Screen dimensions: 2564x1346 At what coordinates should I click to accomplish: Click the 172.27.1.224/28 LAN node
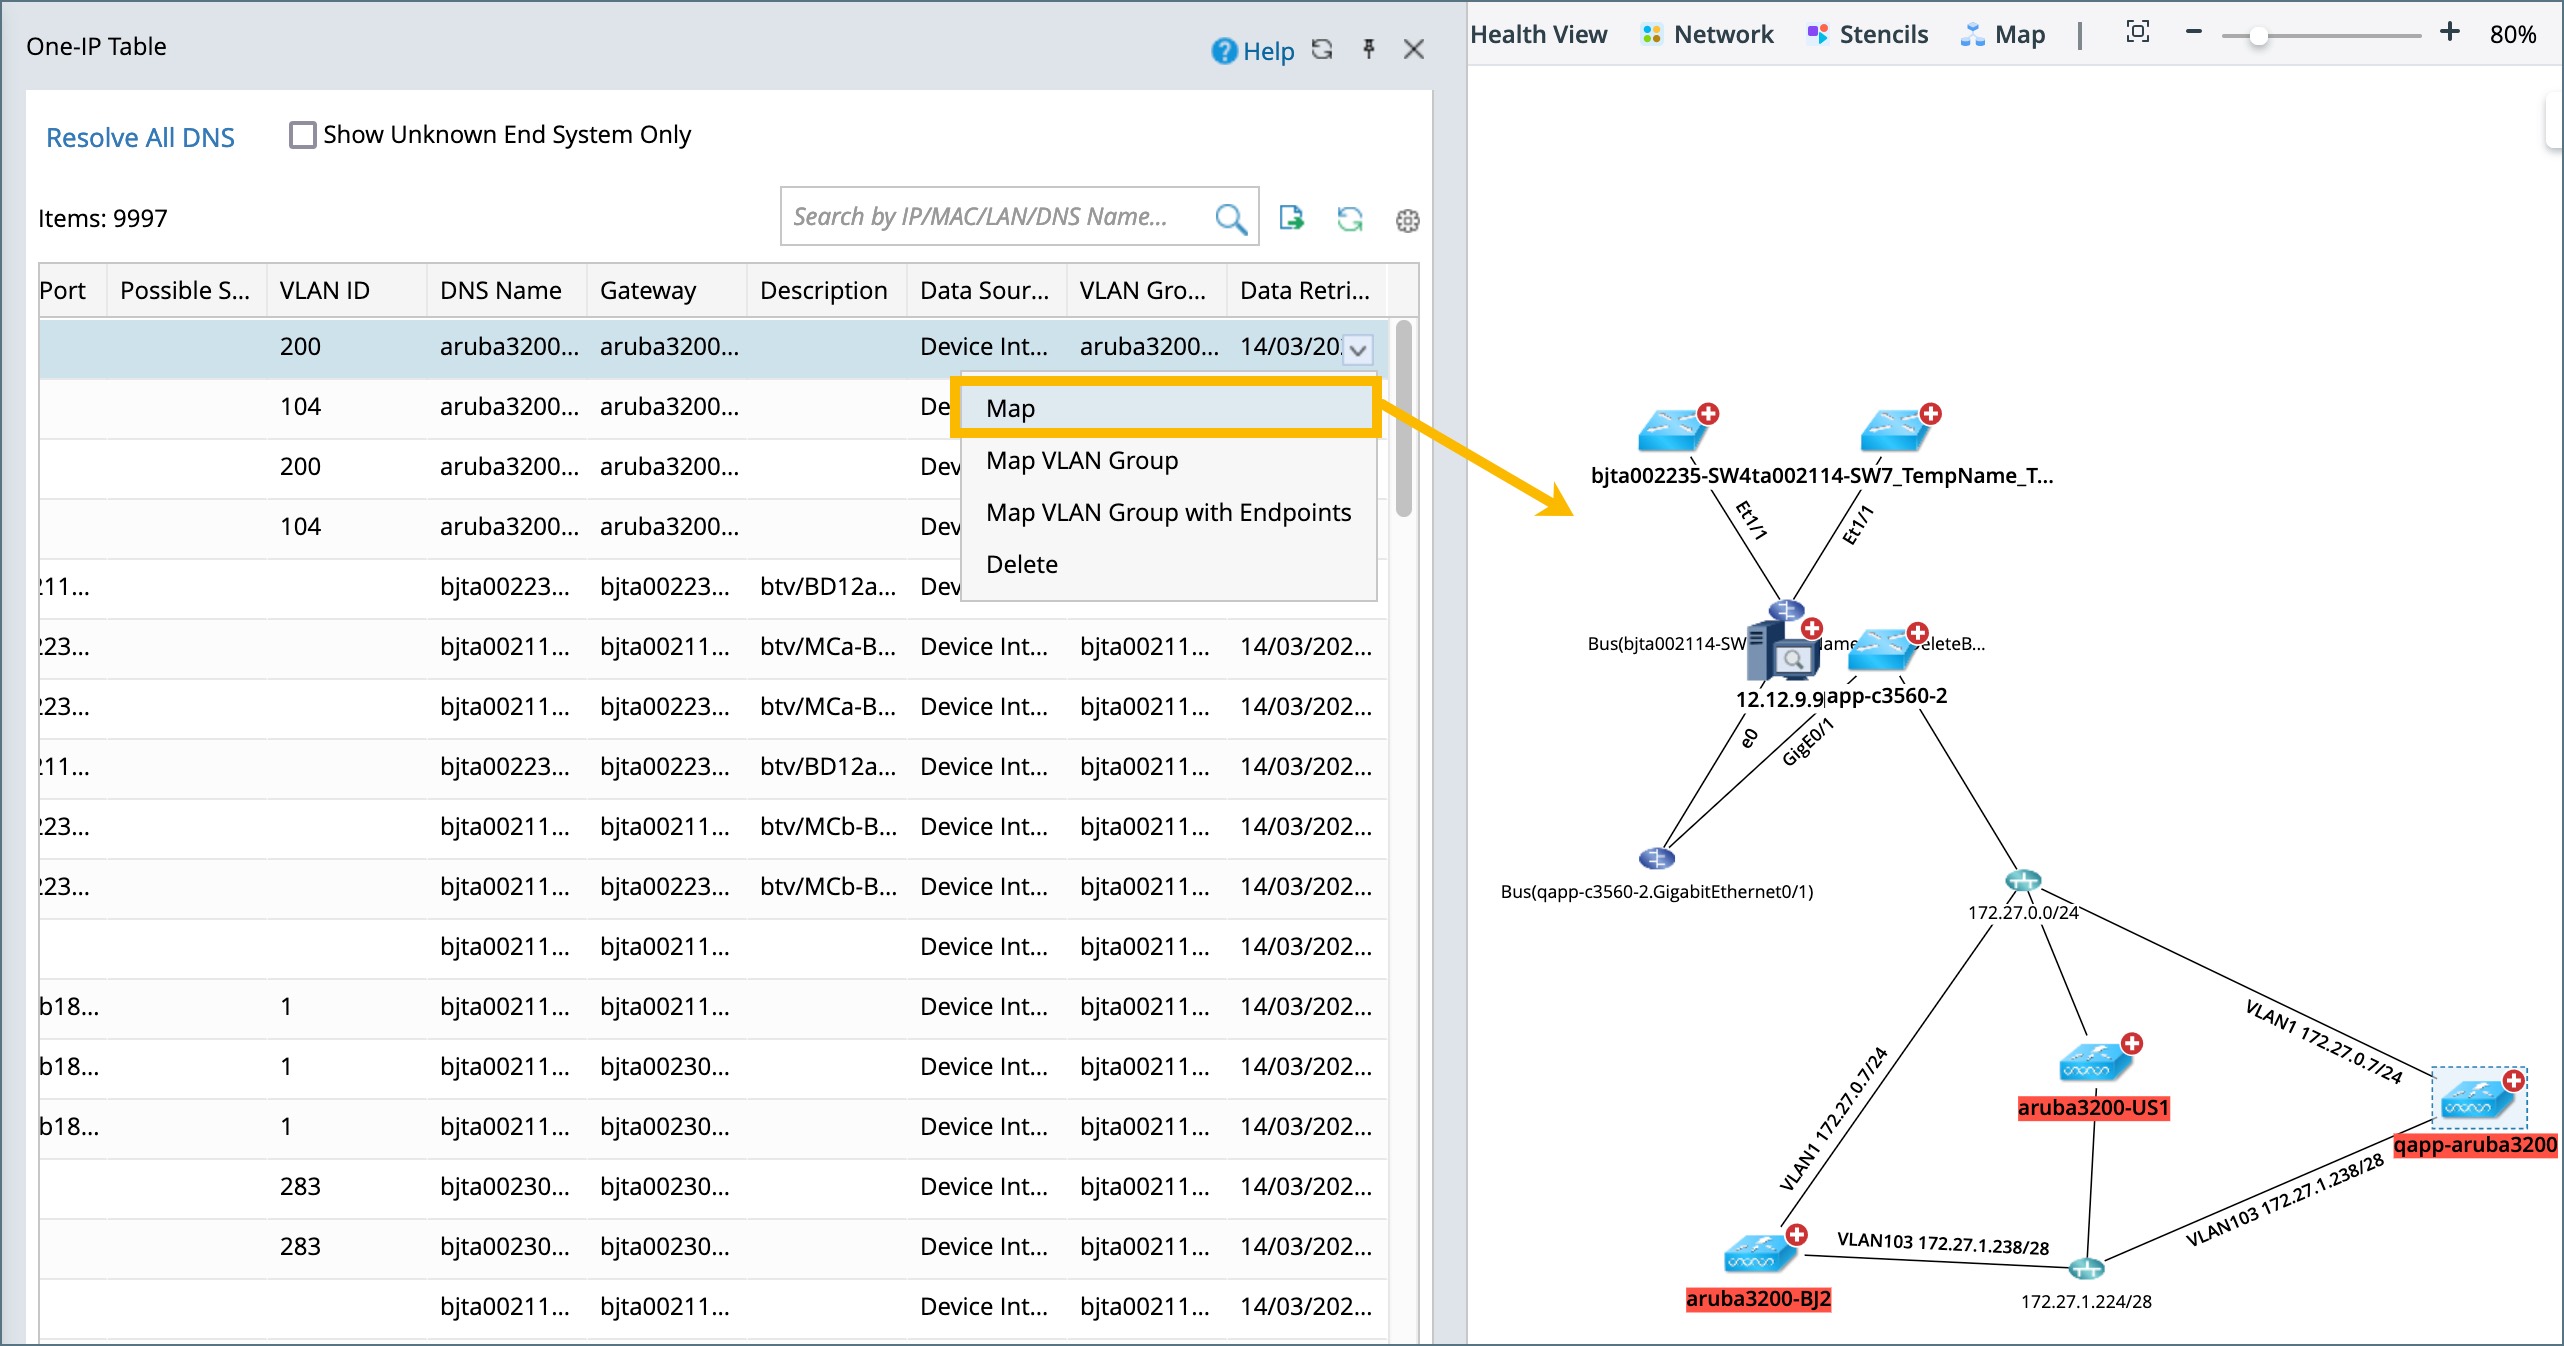coord(2086,1269)
